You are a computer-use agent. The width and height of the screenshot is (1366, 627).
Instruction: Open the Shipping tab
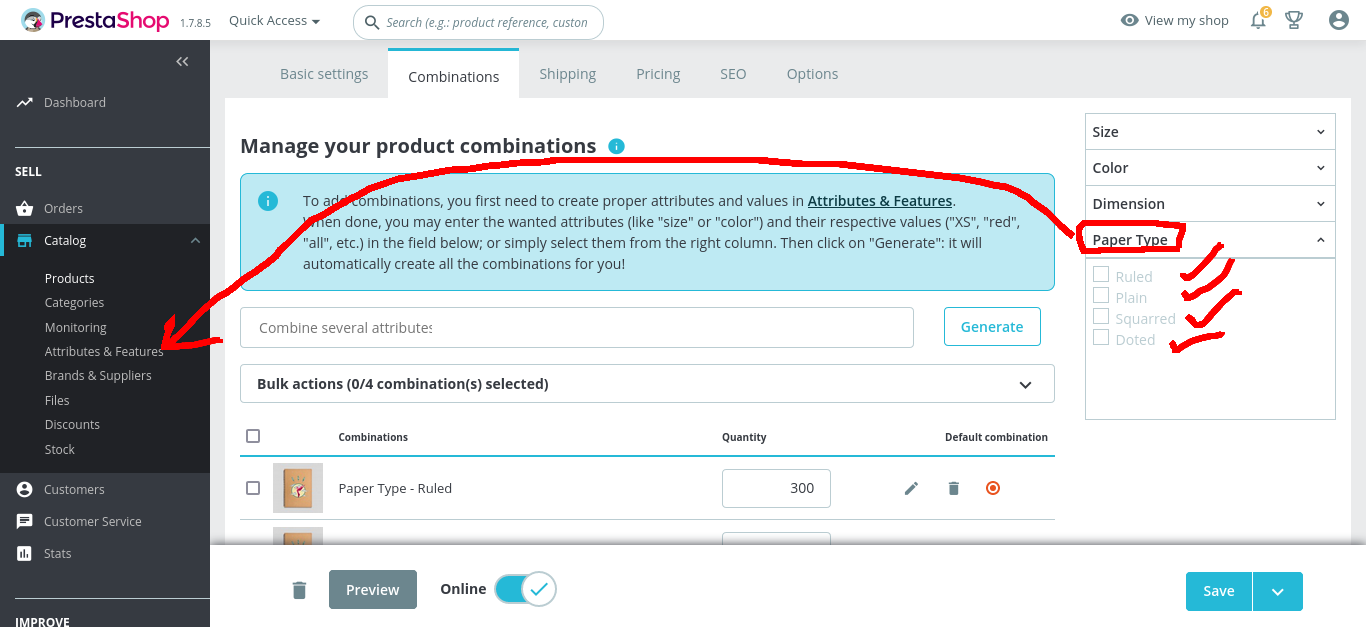click(567, 74)
